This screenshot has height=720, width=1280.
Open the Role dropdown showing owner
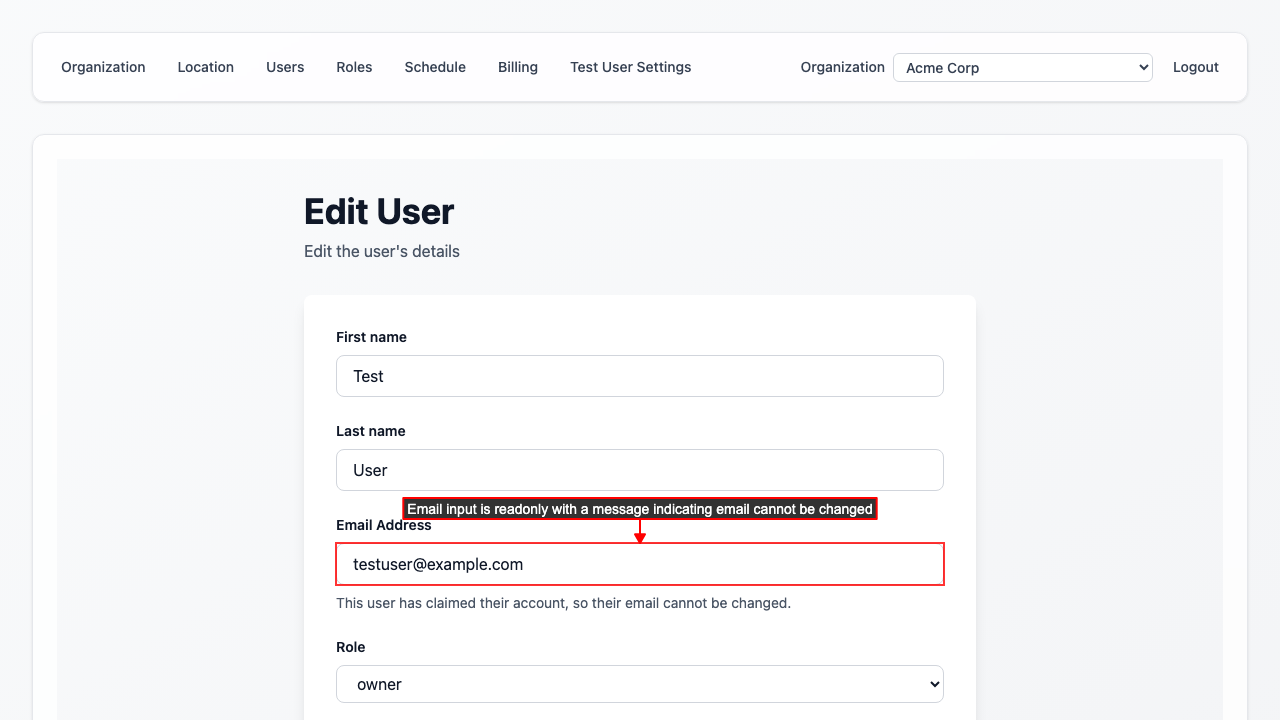640,684
